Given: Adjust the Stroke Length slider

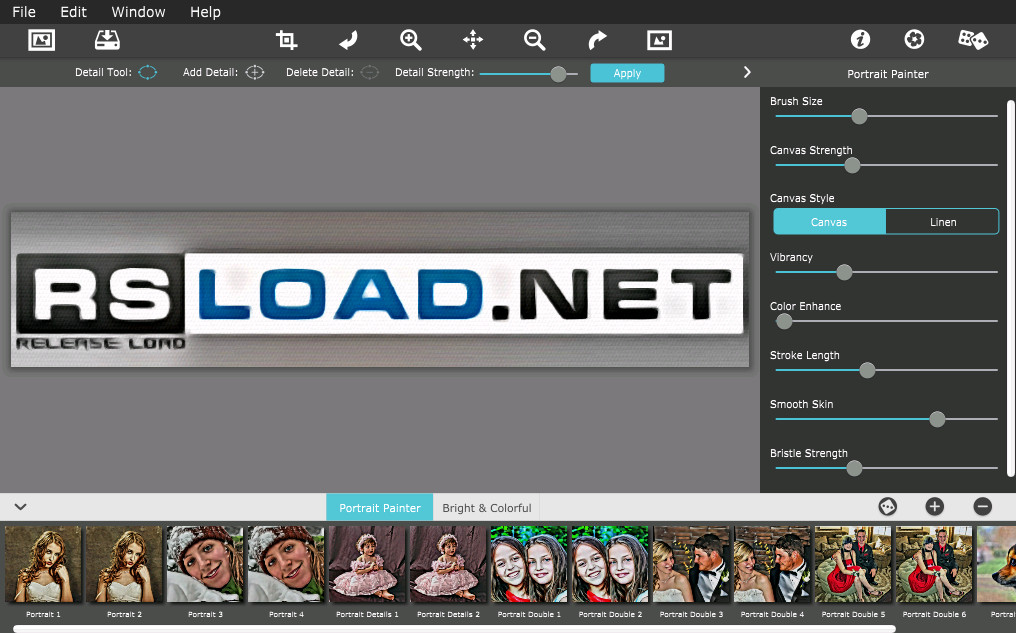Looking at the screenshot, I should pyautogui.click(x=886, y=370).
